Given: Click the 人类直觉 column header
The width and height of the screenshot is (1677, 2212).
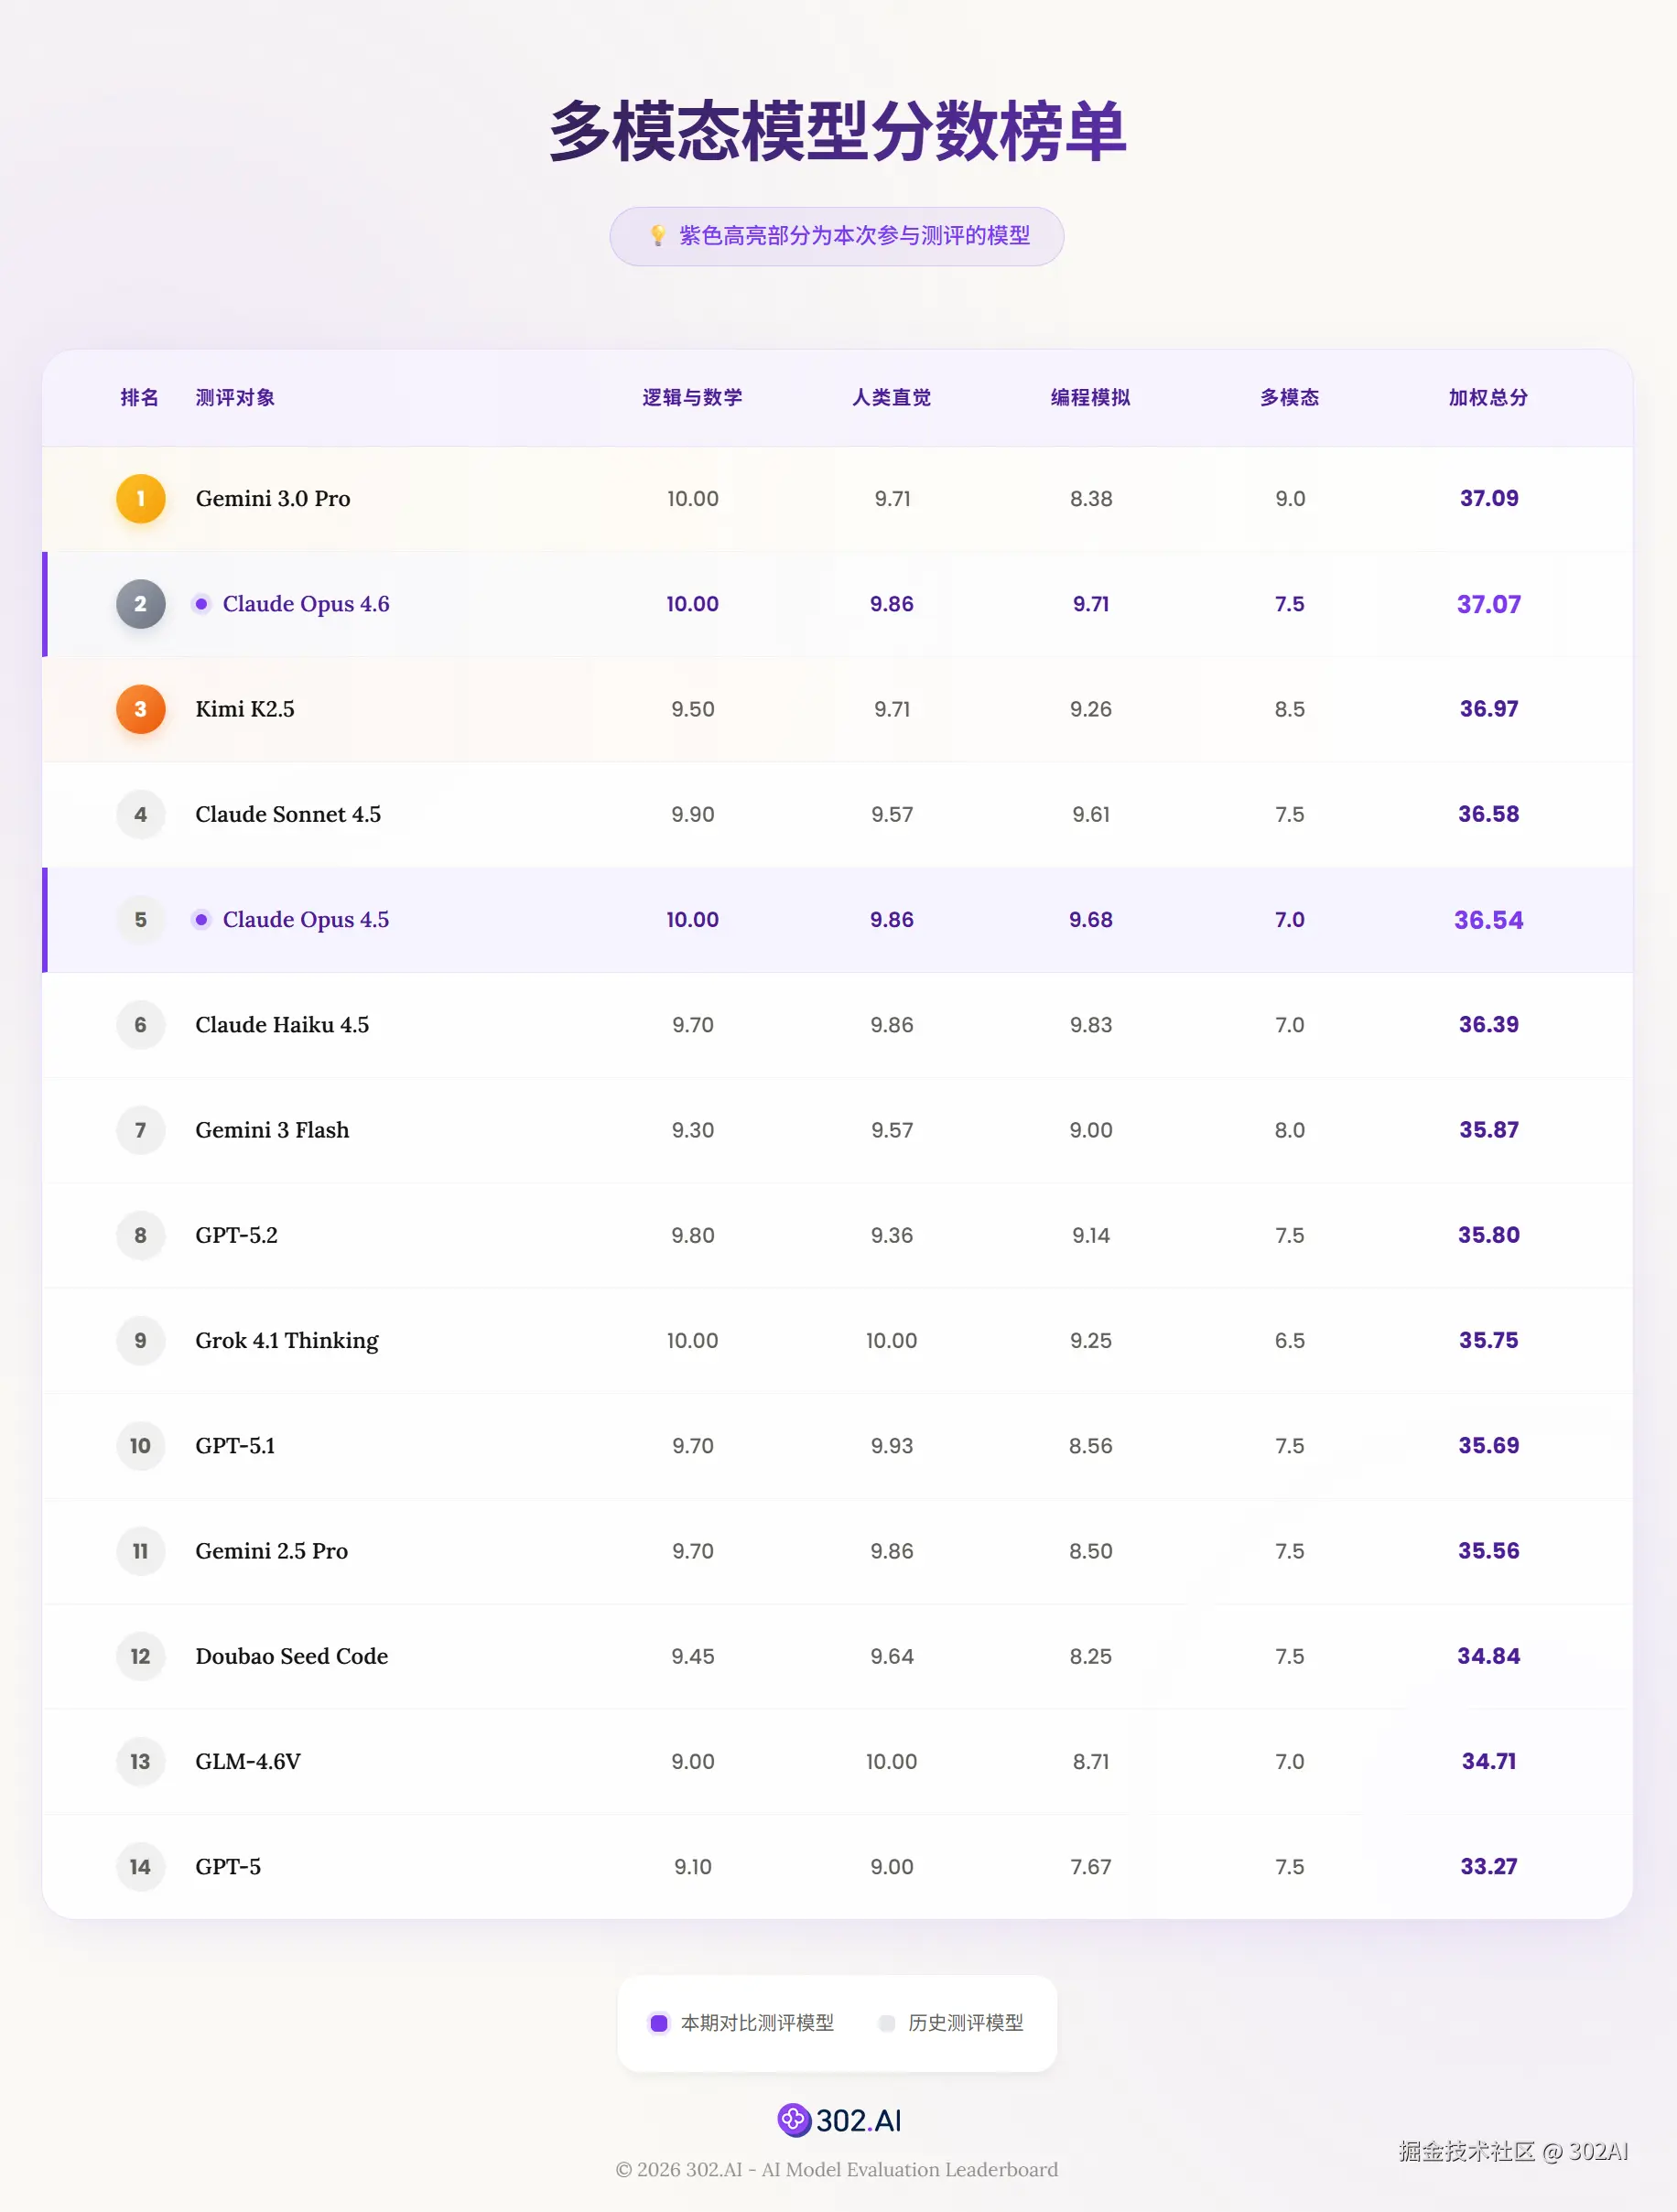Looking at the screenshot, I should (891, 397).
